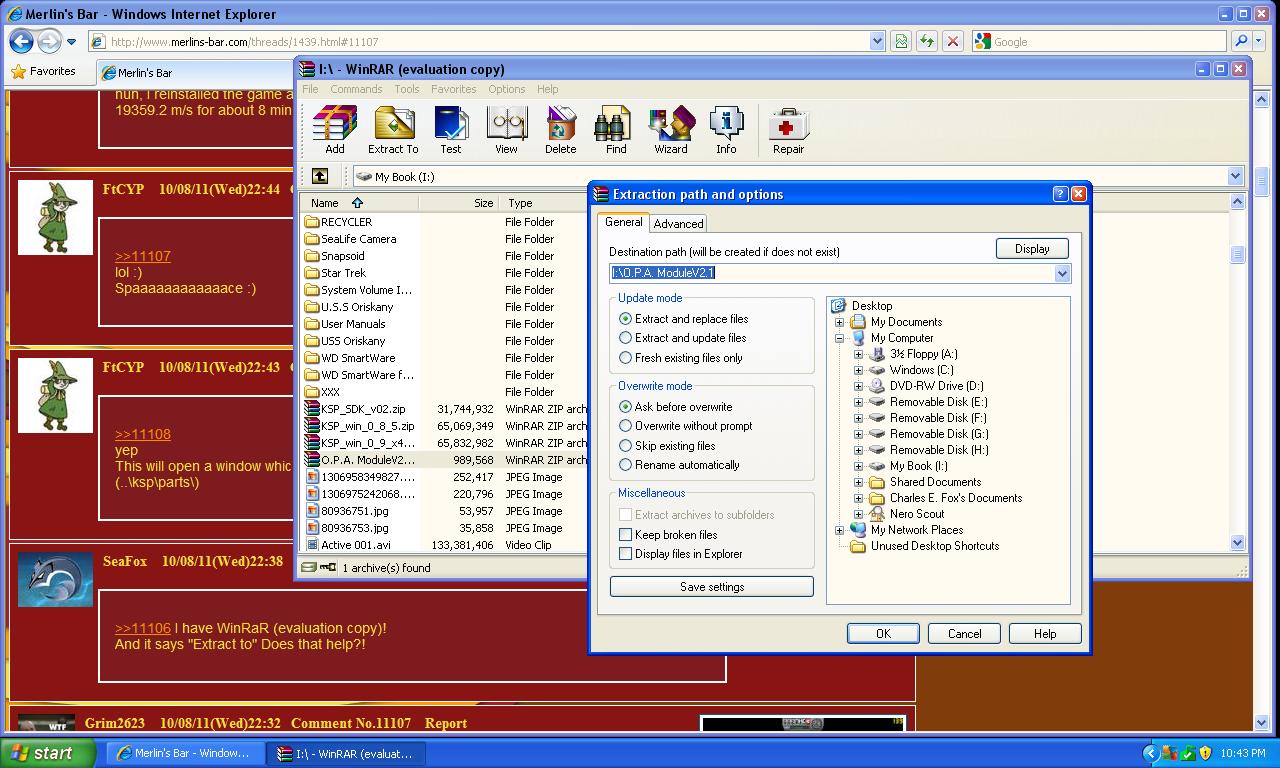Switch to the General tab
The width and height of the screenshot is (1280, 768).
point(624,222)
